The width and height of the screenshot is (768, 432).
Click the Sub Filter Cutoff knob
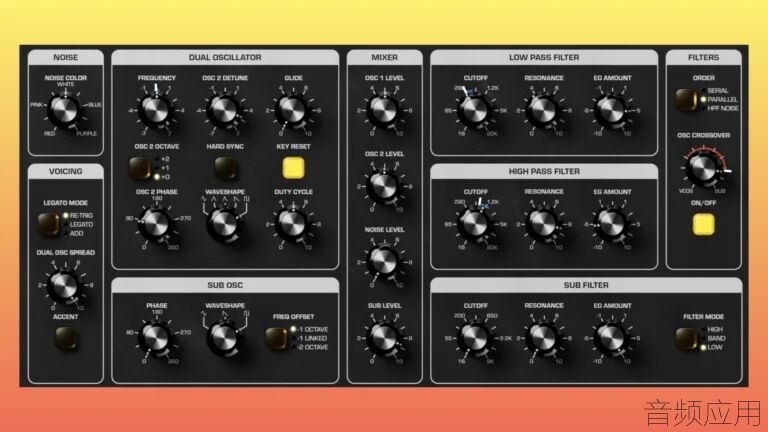click(x=475, y=337)
